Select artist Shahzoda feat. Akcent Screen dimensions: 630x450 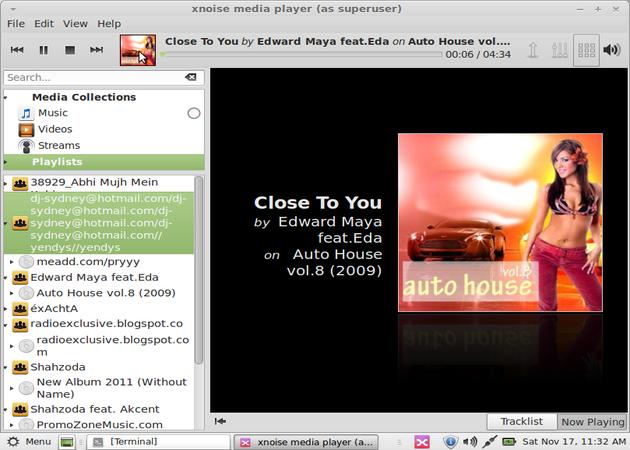point(95,409)
